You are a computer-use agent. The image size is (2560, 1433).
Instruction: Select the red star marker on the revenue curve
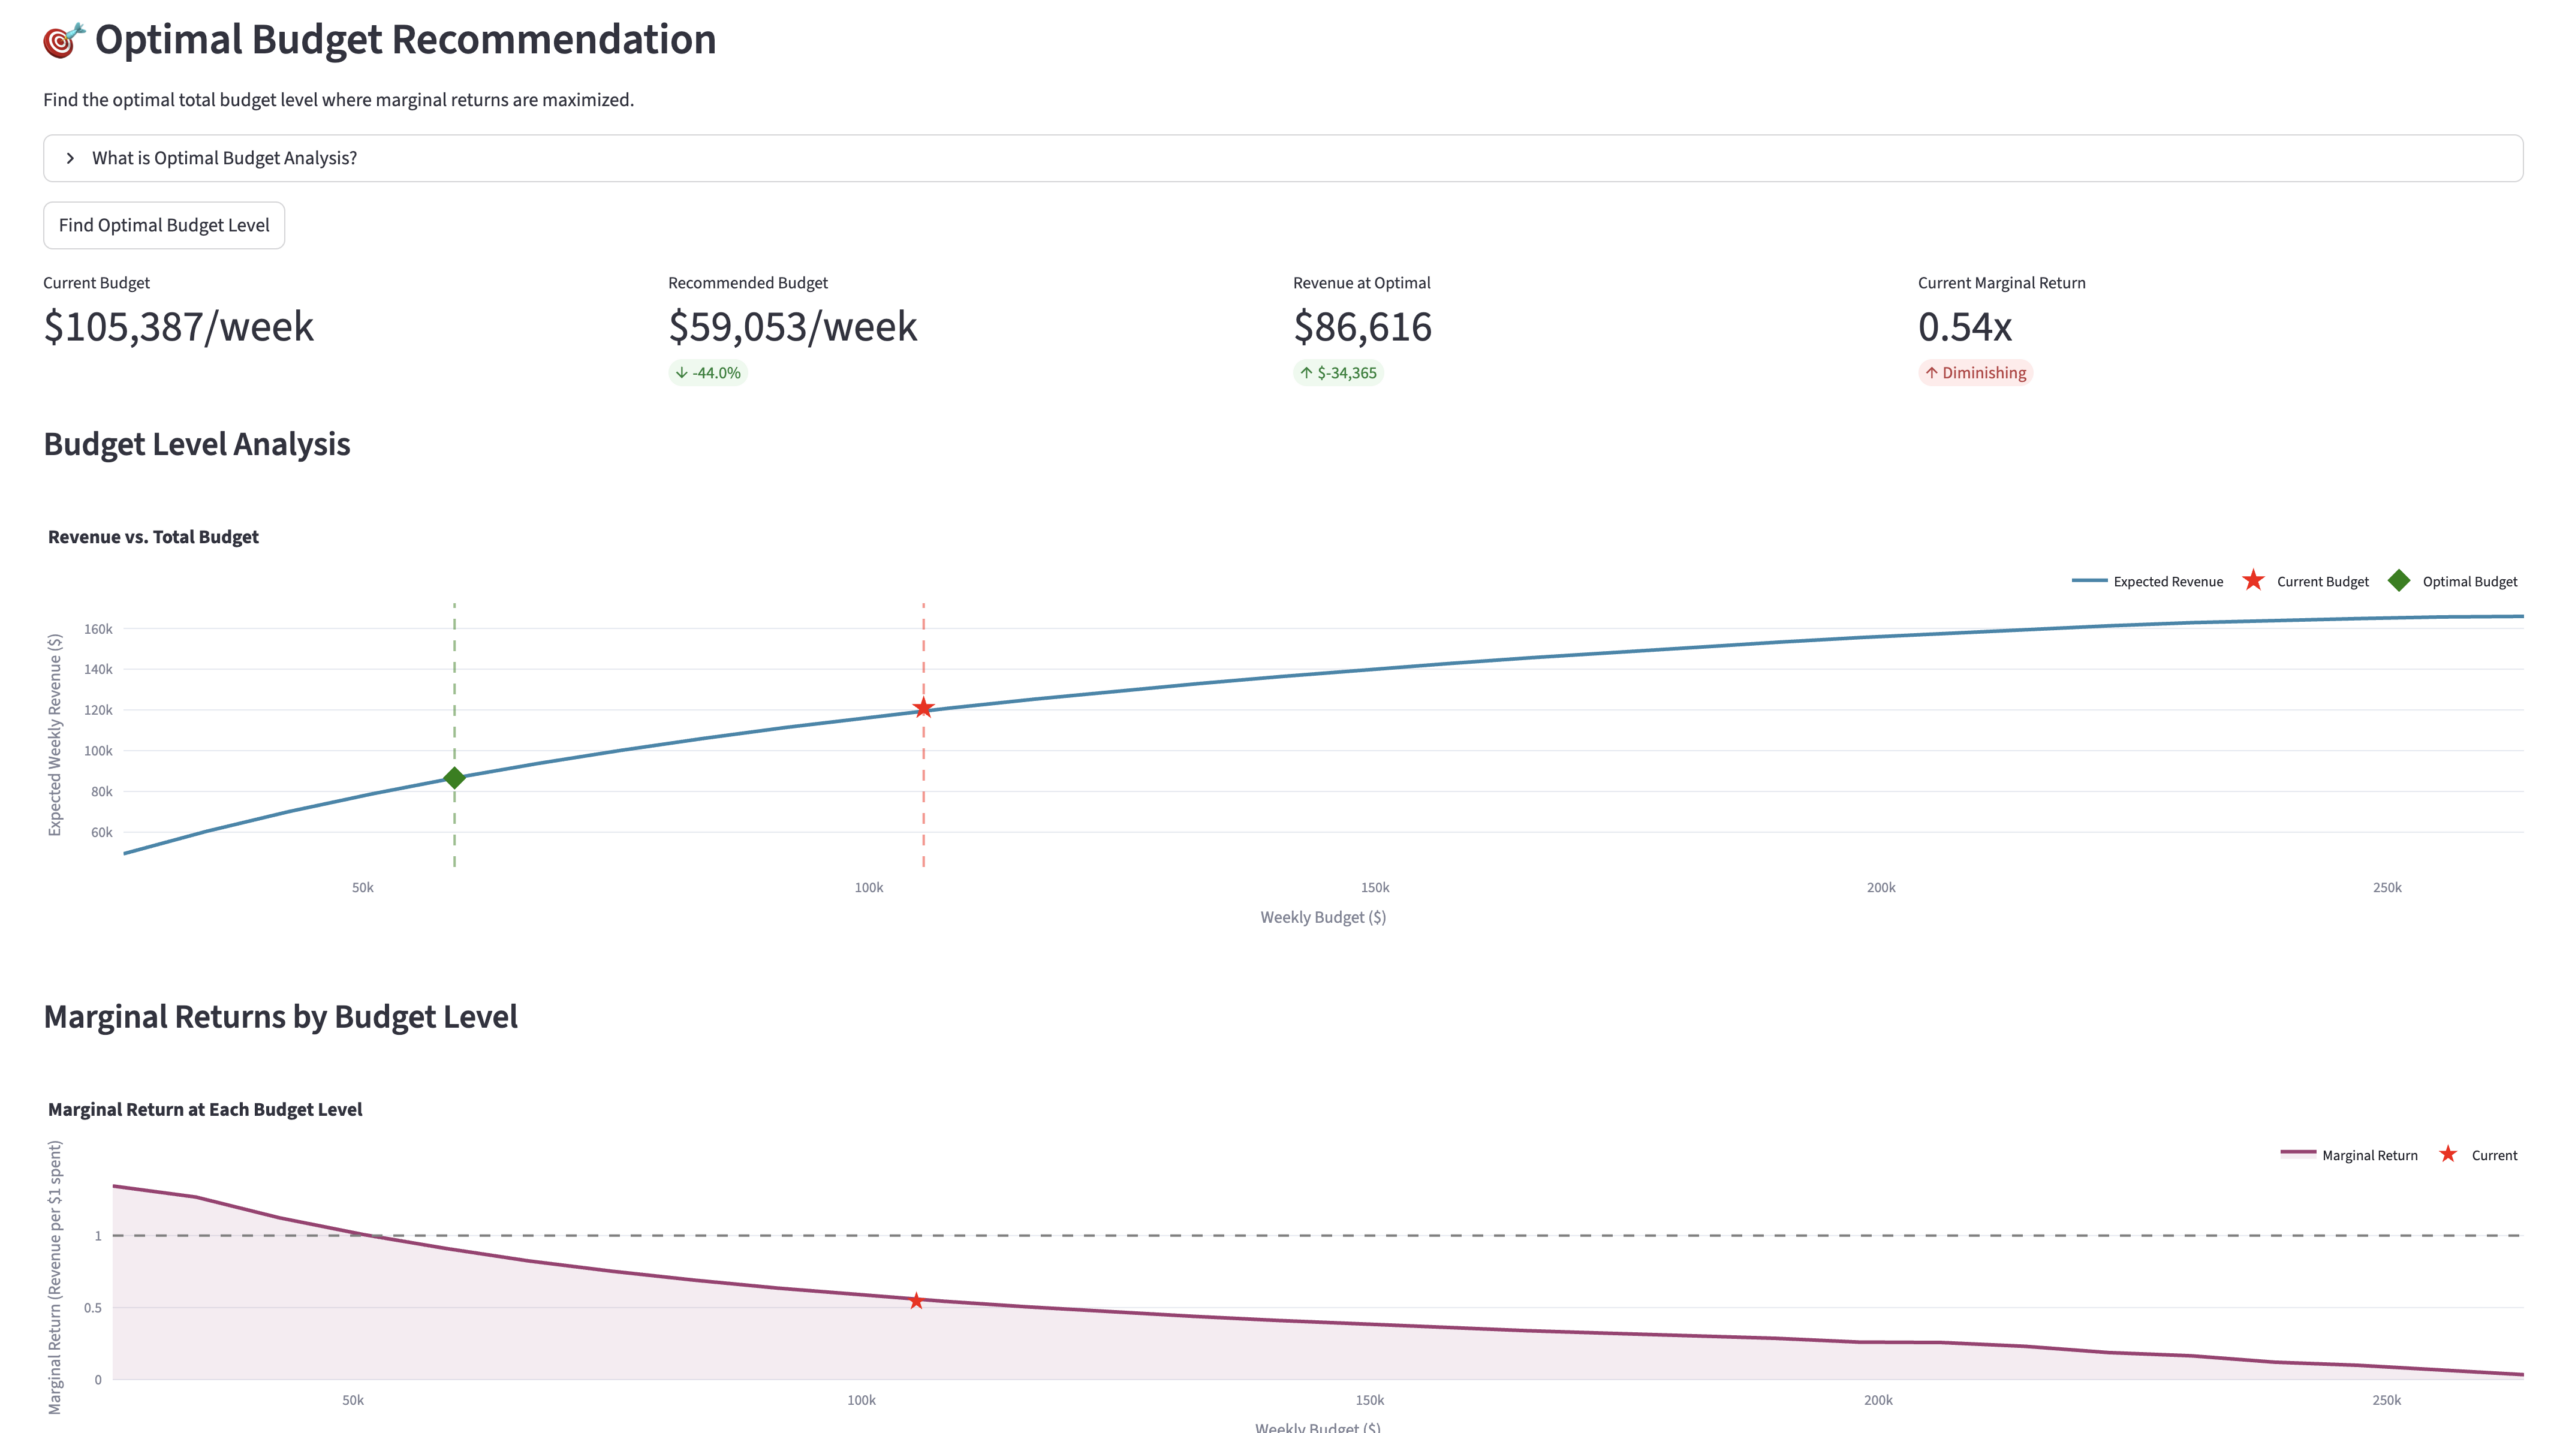coord(922,709)
